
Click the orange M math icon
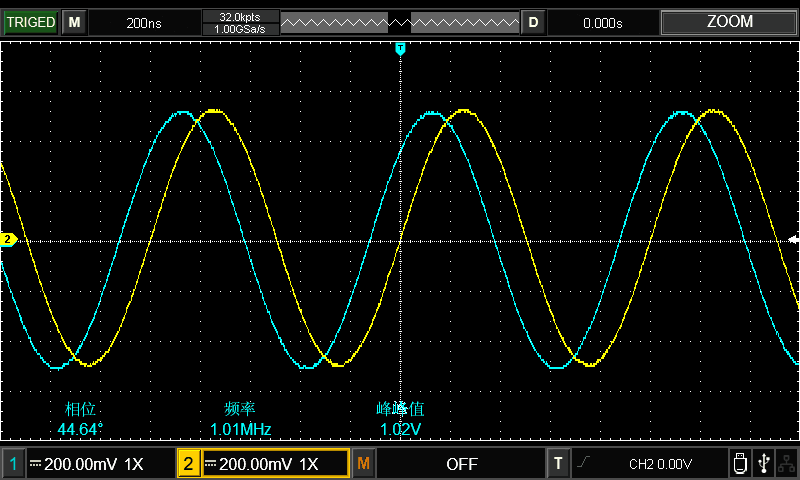pyautogui.click(x=364, y=464)
